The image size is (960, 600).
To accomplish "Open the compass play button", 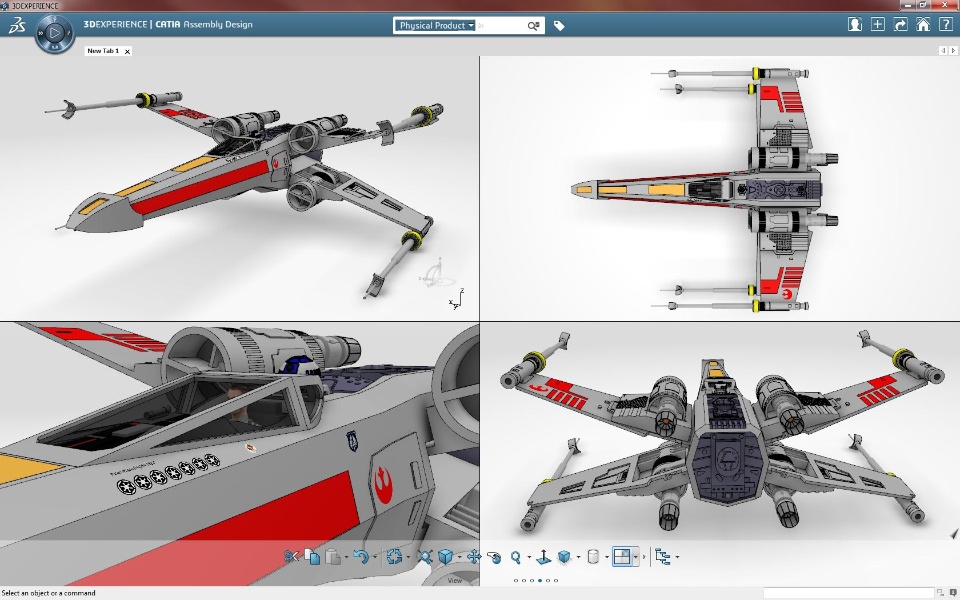I will click(54, 32).
